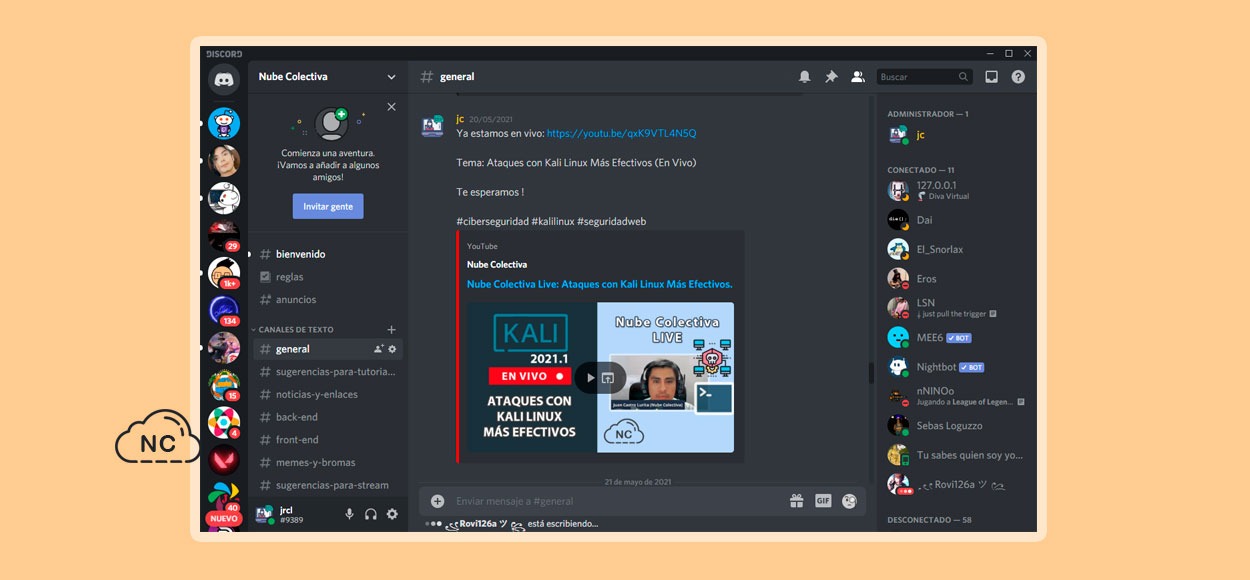Switch to the bienvenido channel

328,254
